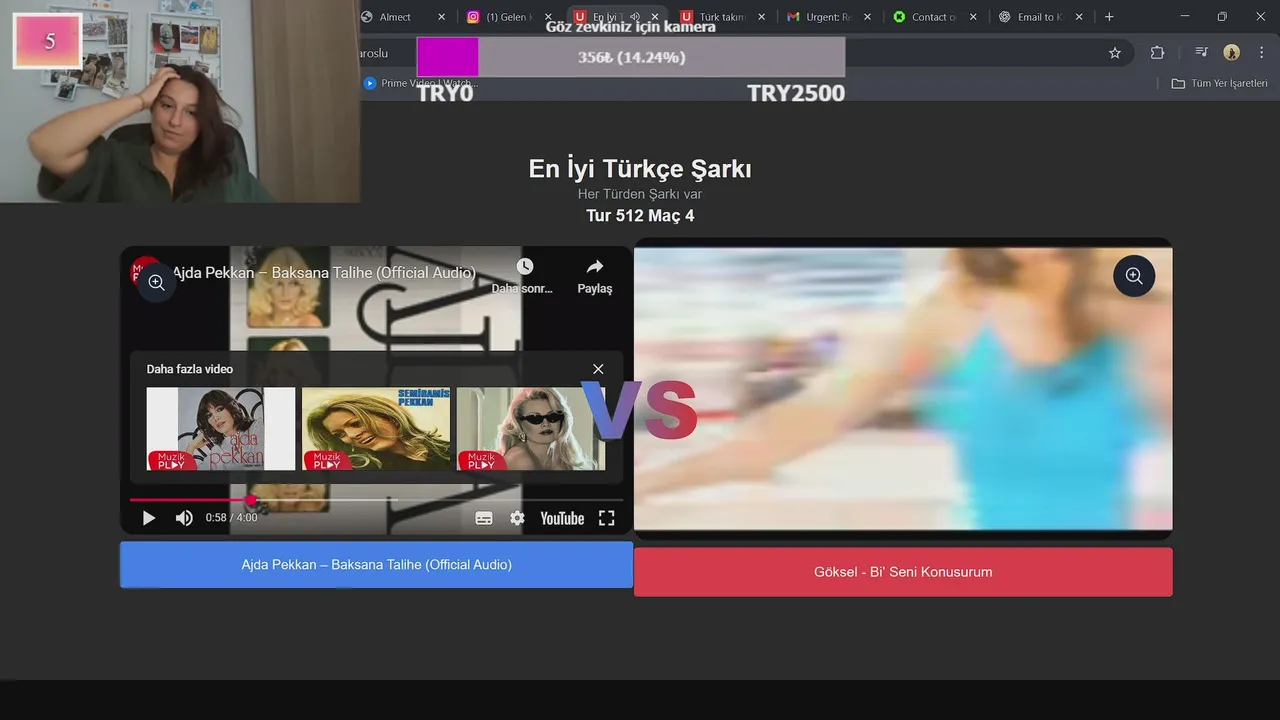Open the Instagram Gelen Kutusu tab

click(x=500, y=17)
